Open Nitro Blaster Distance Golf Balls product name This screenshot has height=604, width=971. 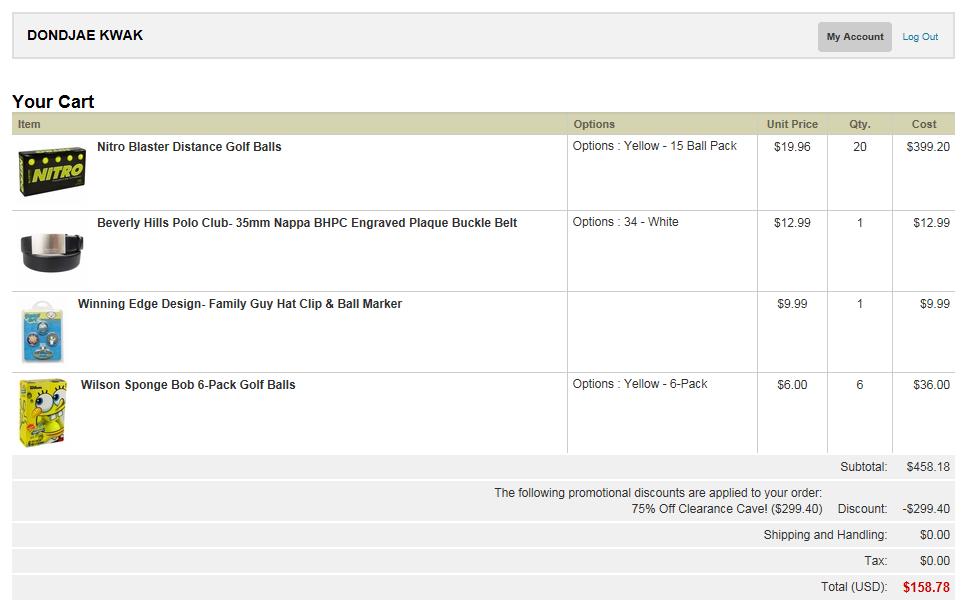point(189,147)
